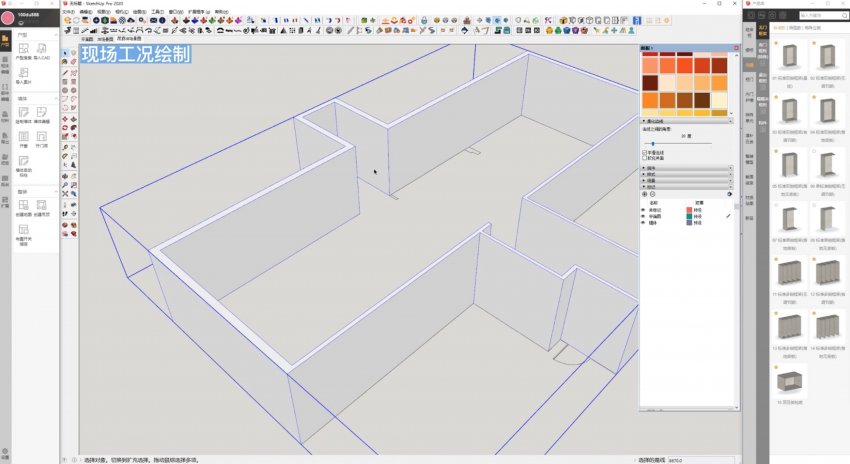Choose the Rotate tool

(65, 127)
